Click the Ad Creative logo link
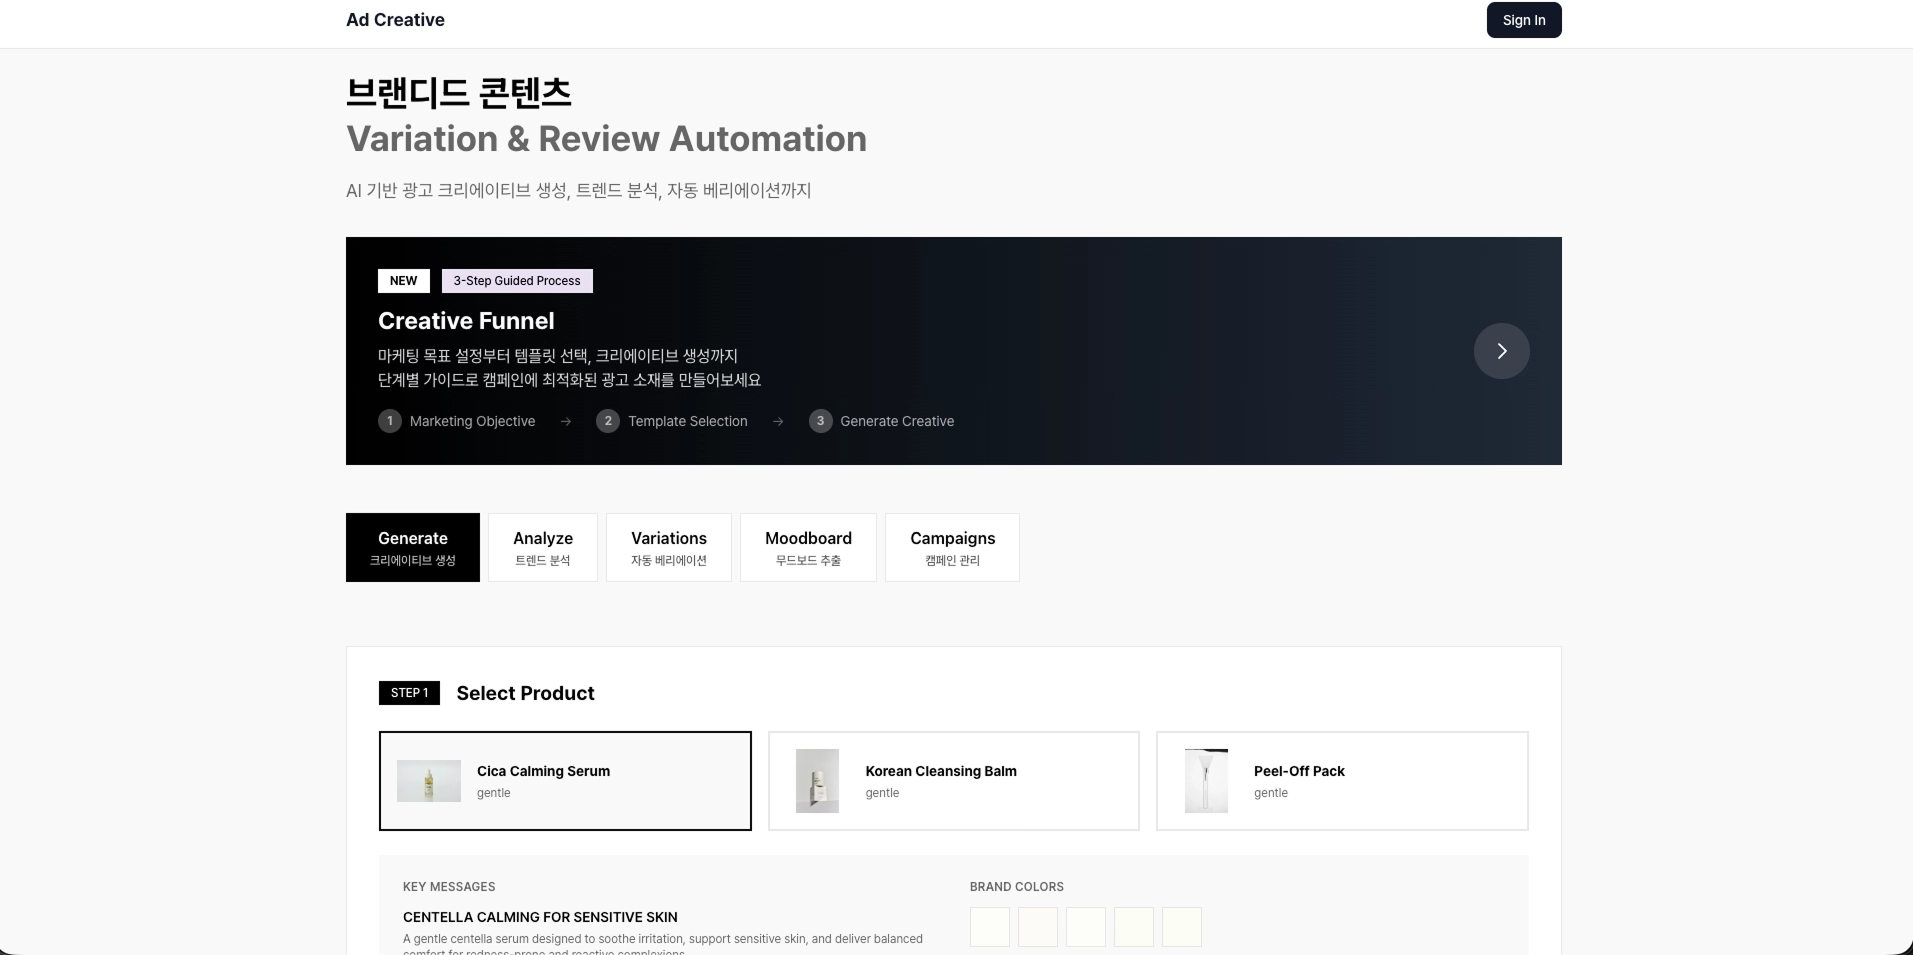 pyautogui.click(x=395, y=20)
